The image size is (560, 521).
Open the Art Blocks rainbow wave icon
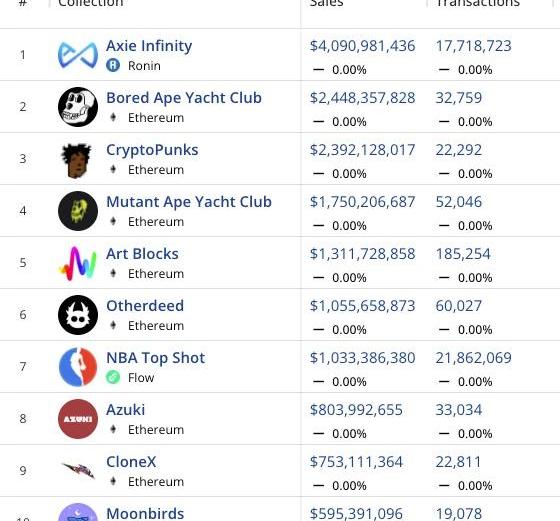pos(78,263)
